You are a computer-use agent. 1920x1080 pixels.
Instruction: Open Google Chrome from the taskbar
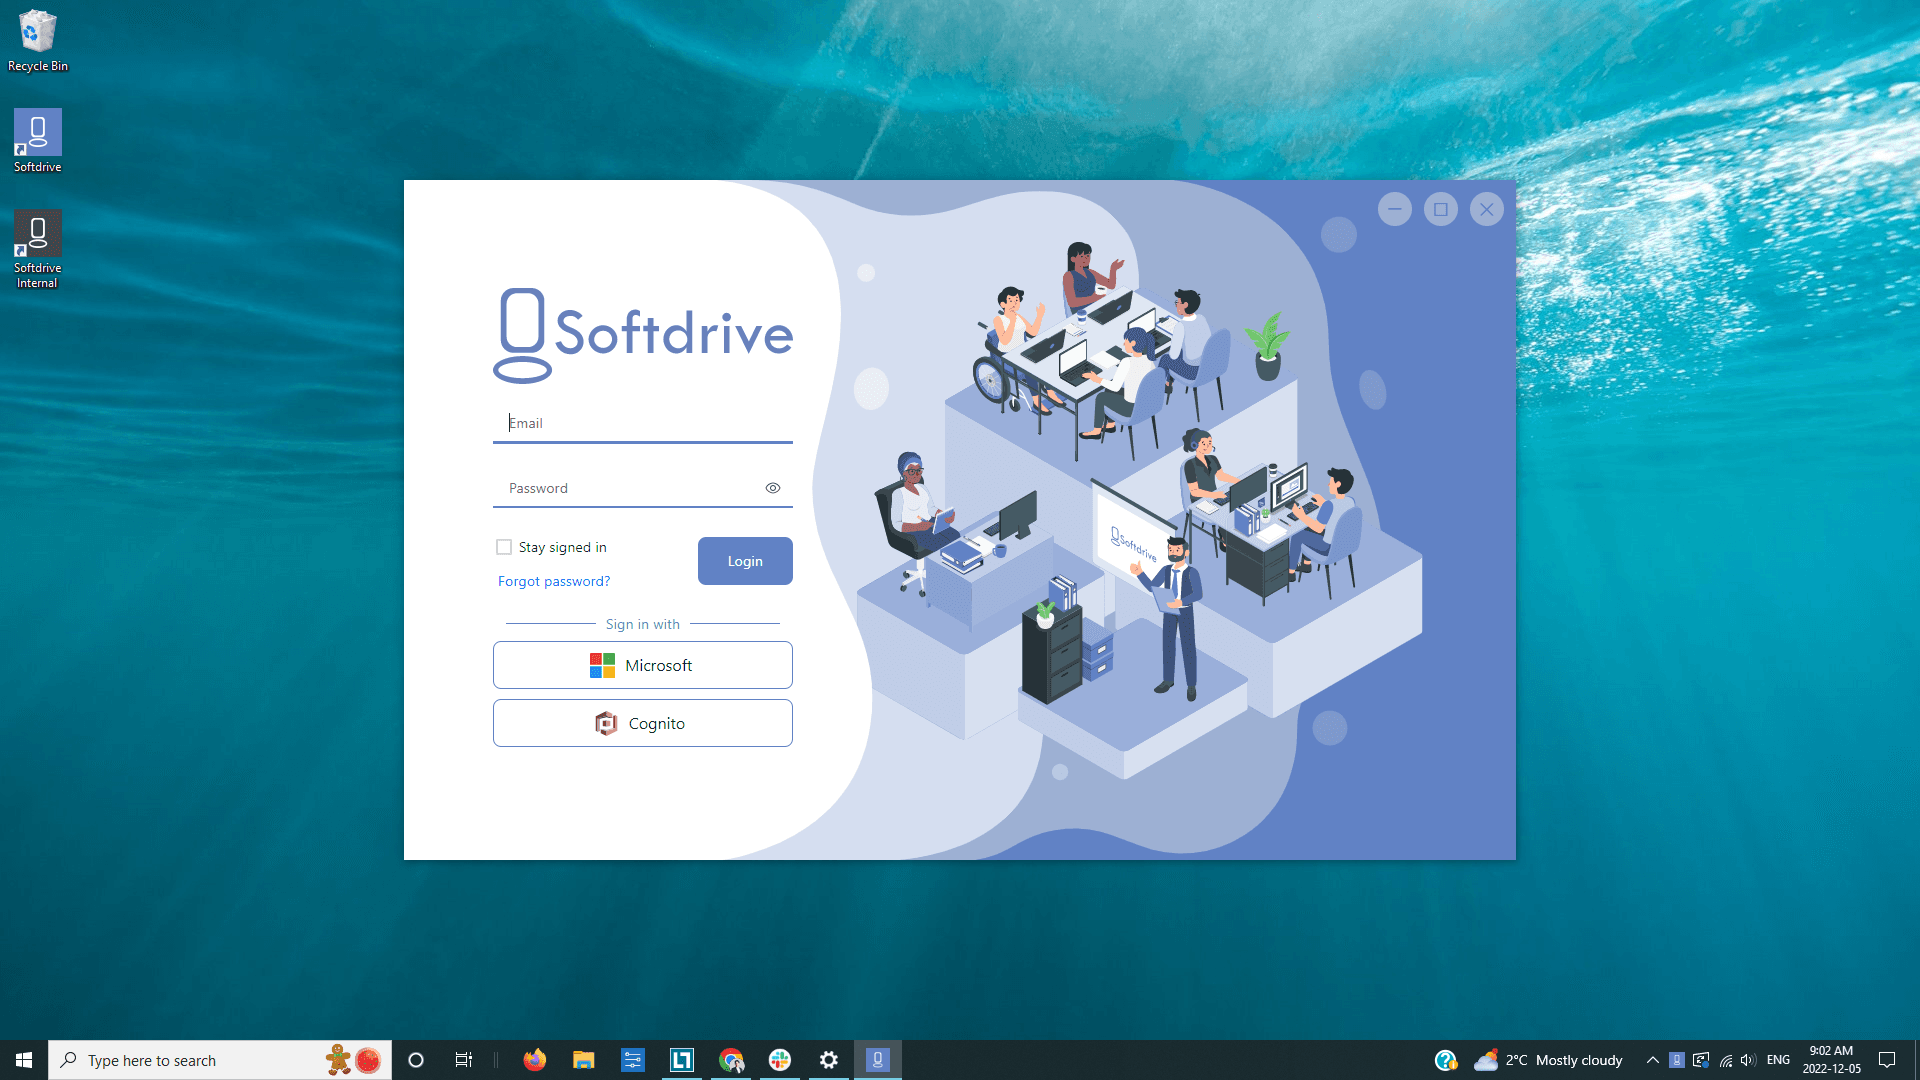(x=731, y=1059)
